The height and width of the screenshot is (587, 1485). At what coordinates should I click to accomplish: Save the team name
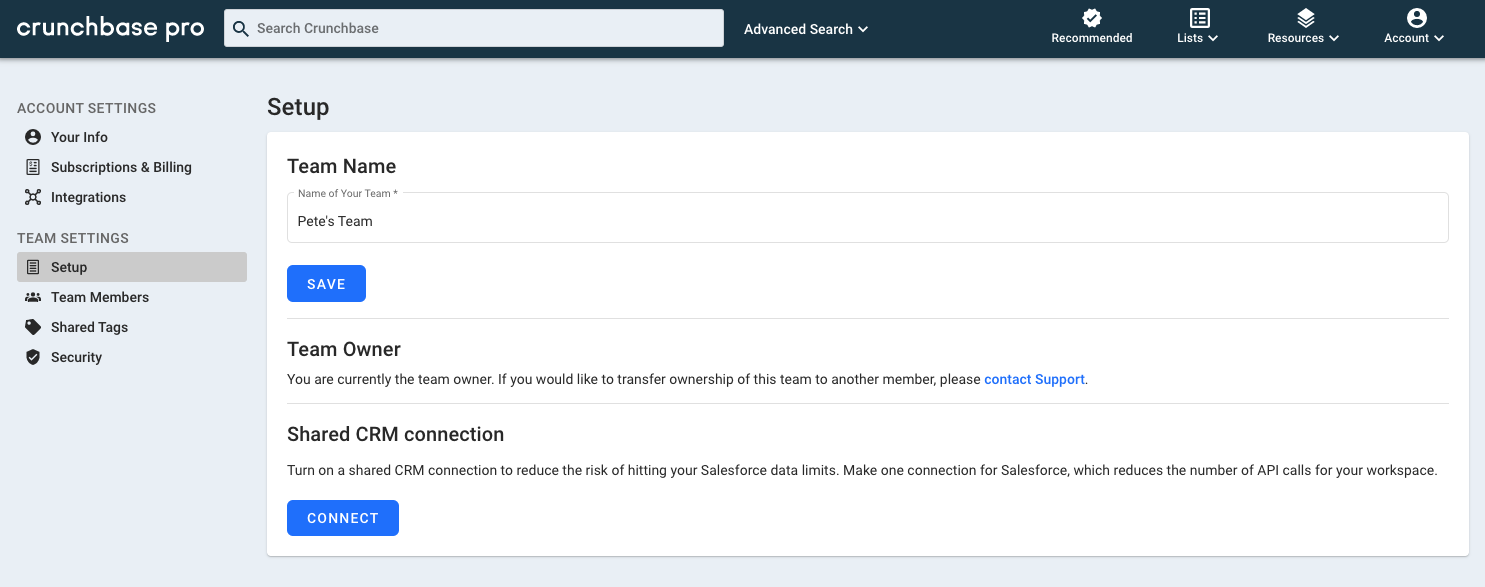[326, 284]
